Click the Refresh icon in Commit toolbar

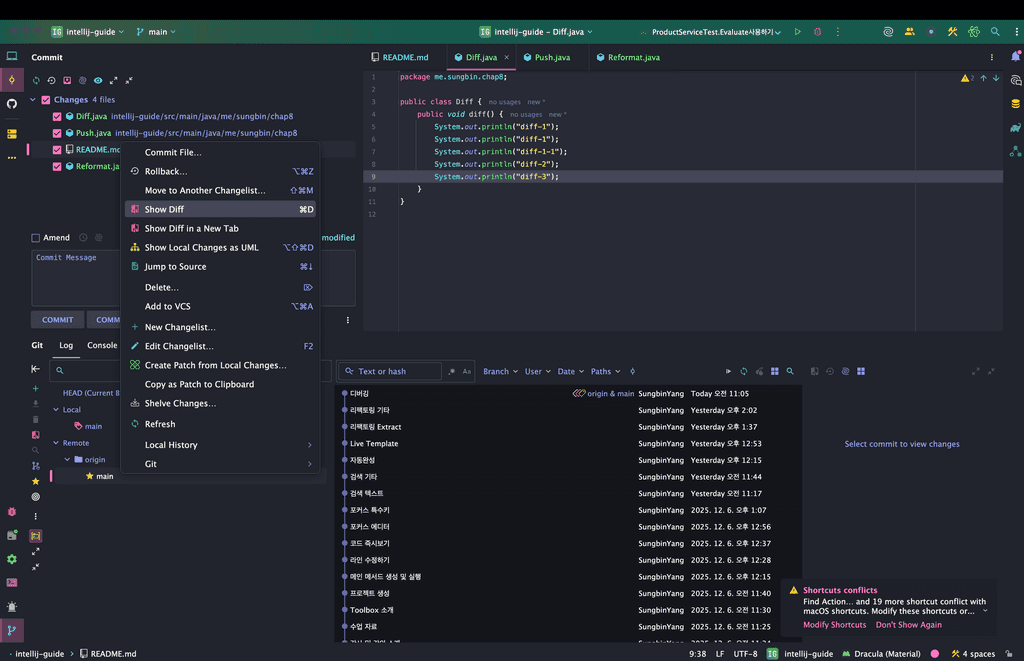[x=37, y=80]
